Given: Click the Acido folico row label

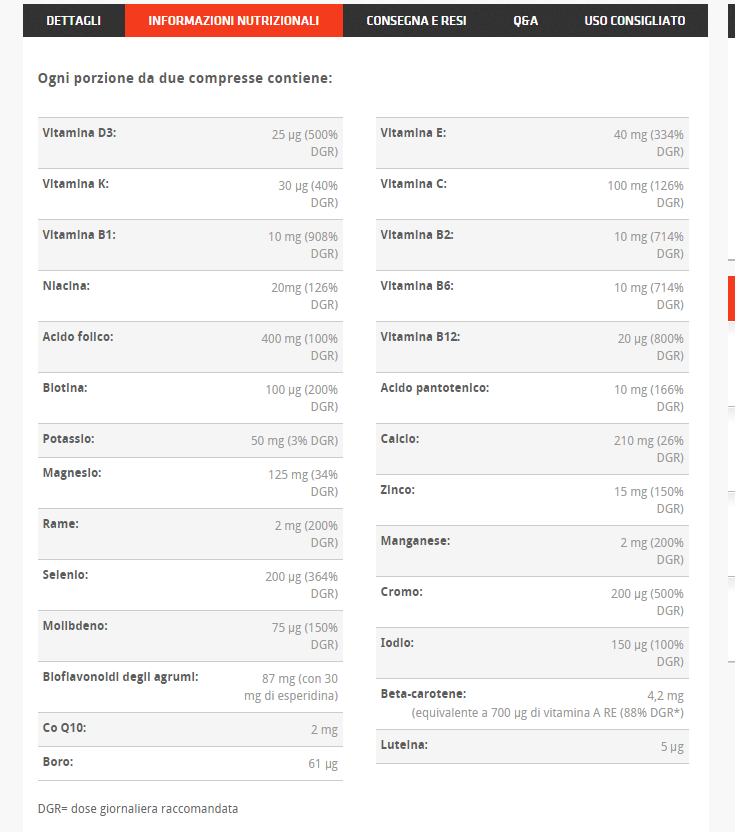Looking at the screenshot, I should (x=78, y=337).
